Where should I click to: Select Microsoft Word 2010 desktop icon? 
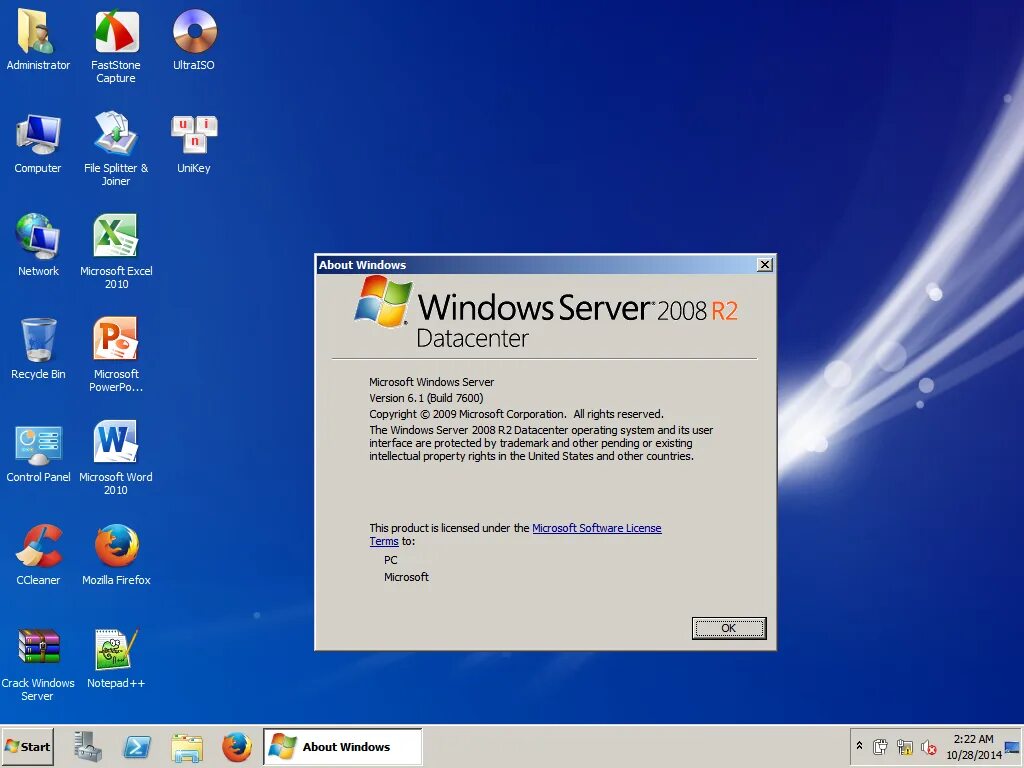click(x=116, y=458)
